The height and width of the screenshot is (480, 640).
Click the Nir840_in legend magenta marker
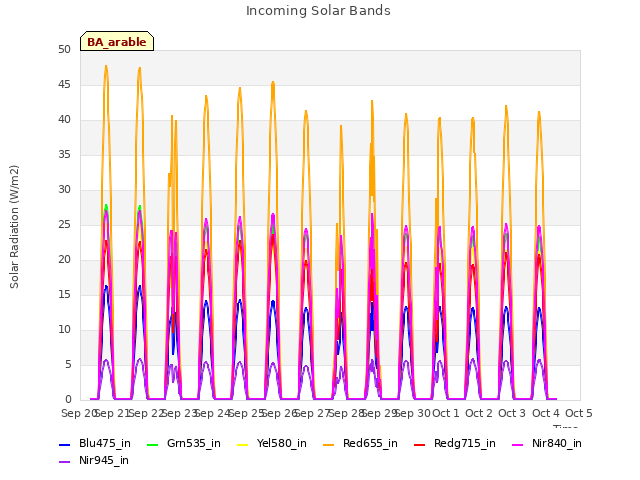pyautogui.click(x=518, y=445)
